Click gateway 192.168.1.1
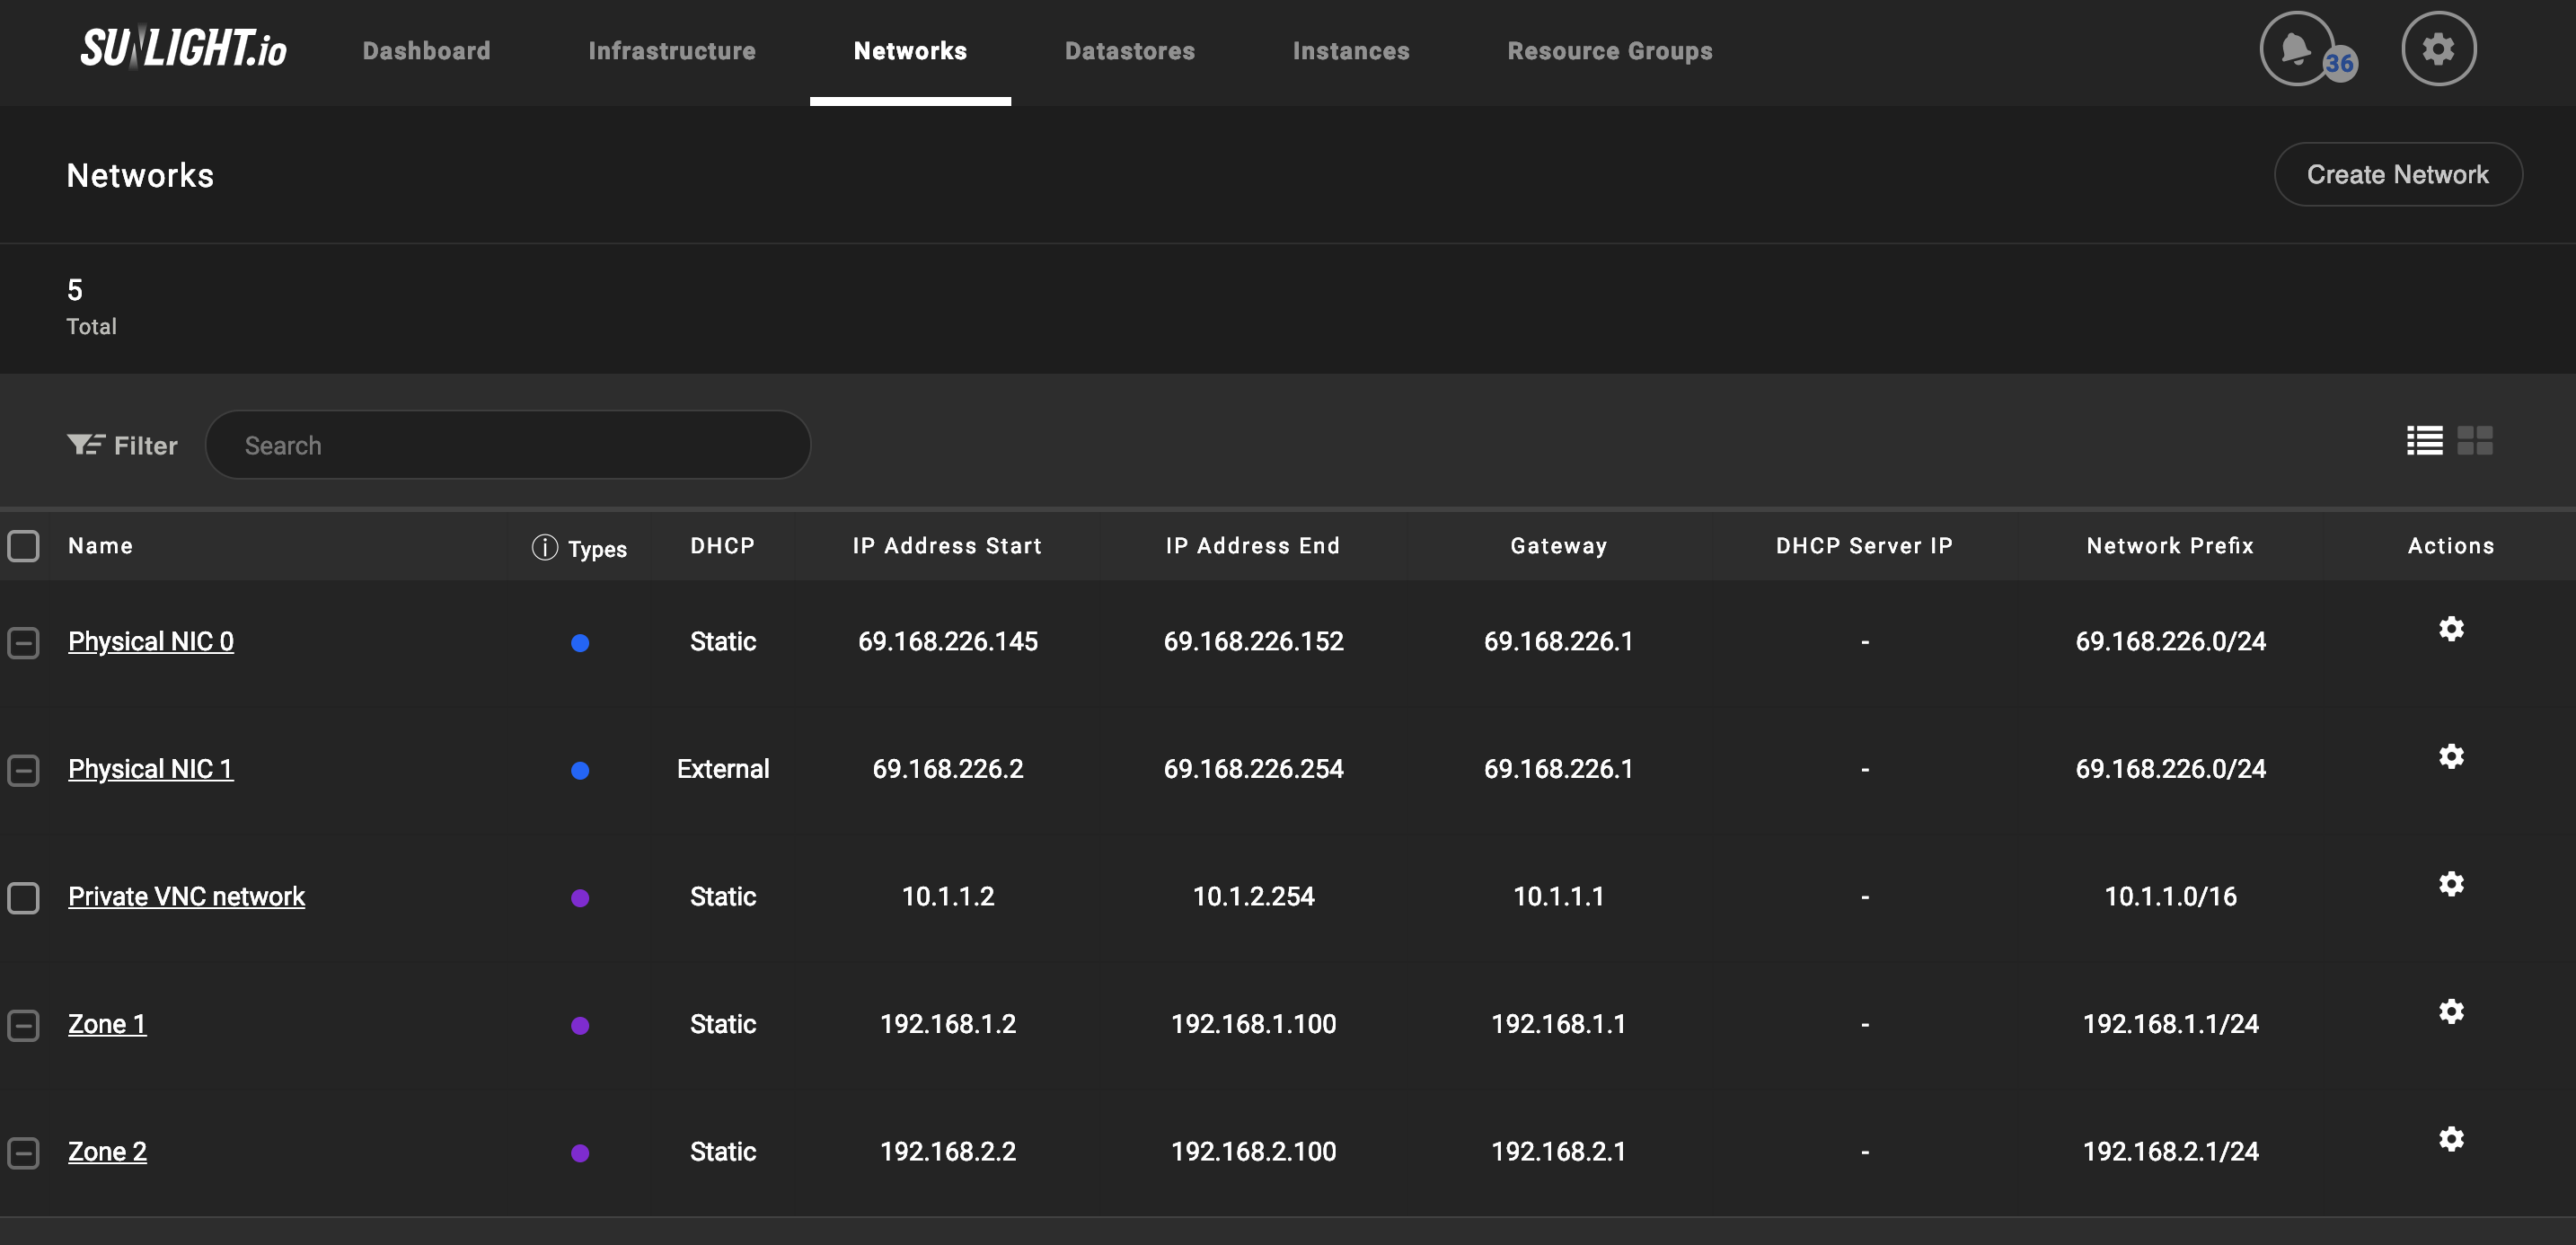This screenshot has width=2576, height=1245. [x=1559, y=1024]
